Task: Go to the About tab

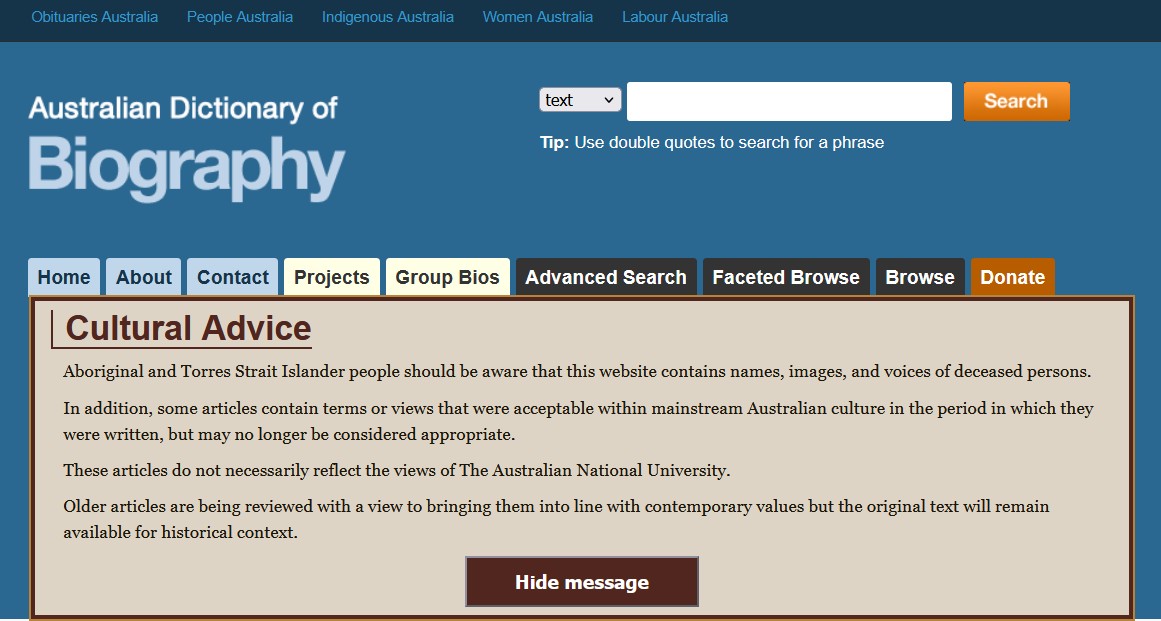Action: 144,277
